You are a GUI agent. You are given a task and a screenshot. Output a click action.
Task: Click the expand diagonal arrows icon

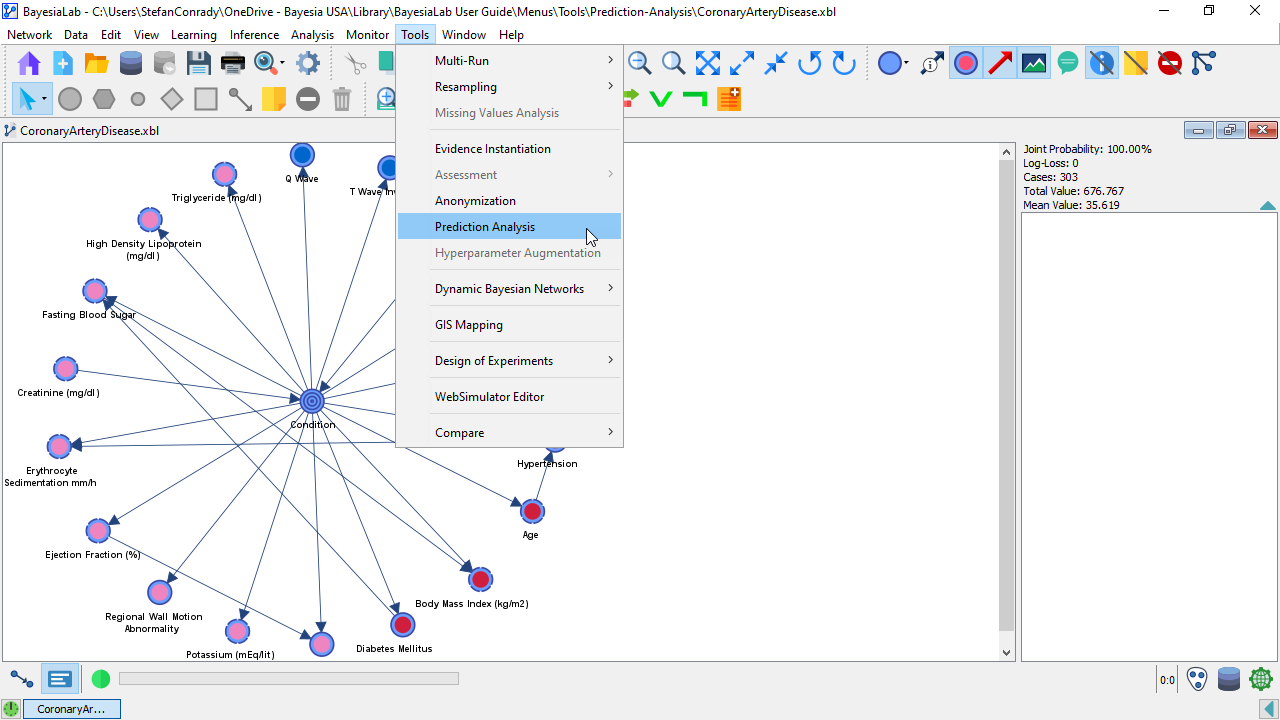(742, 64)
